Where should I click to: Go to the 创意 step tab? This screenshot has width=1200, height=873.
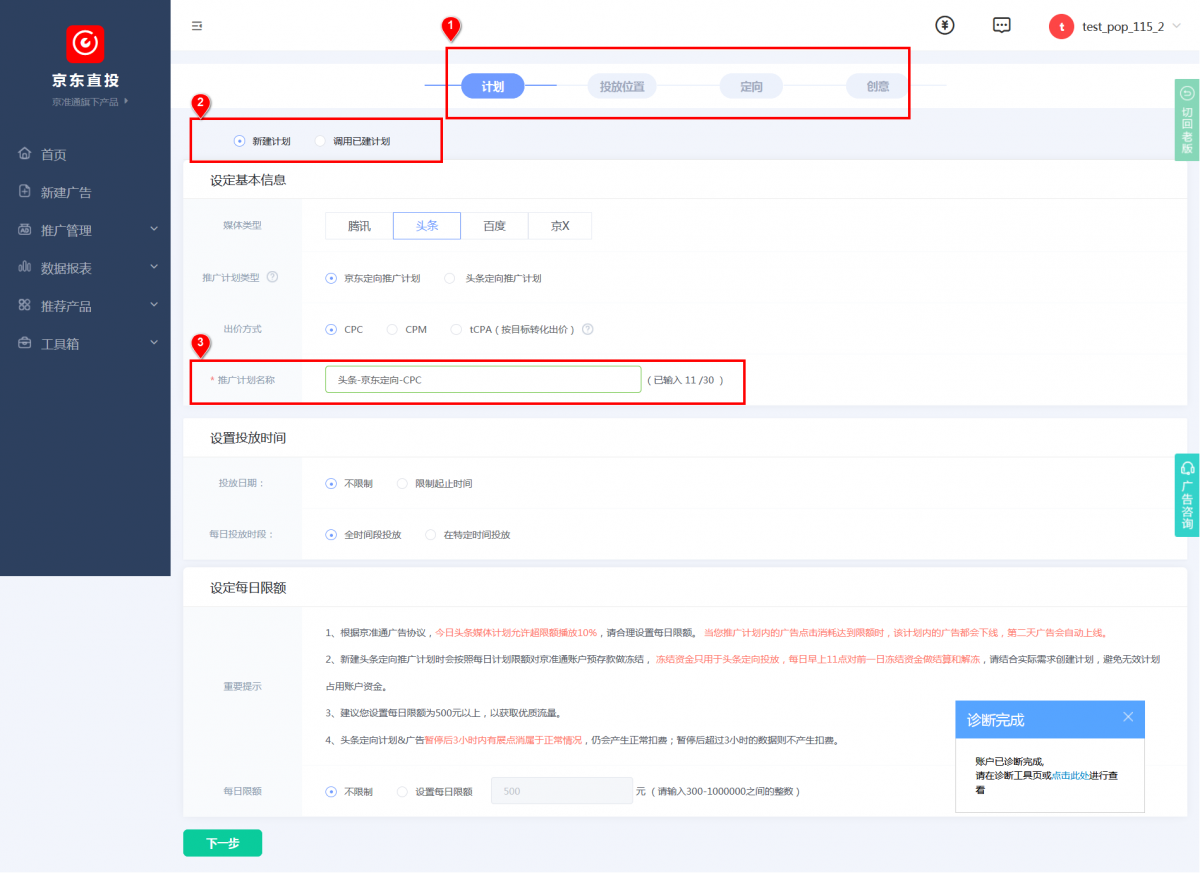[878, 86]
